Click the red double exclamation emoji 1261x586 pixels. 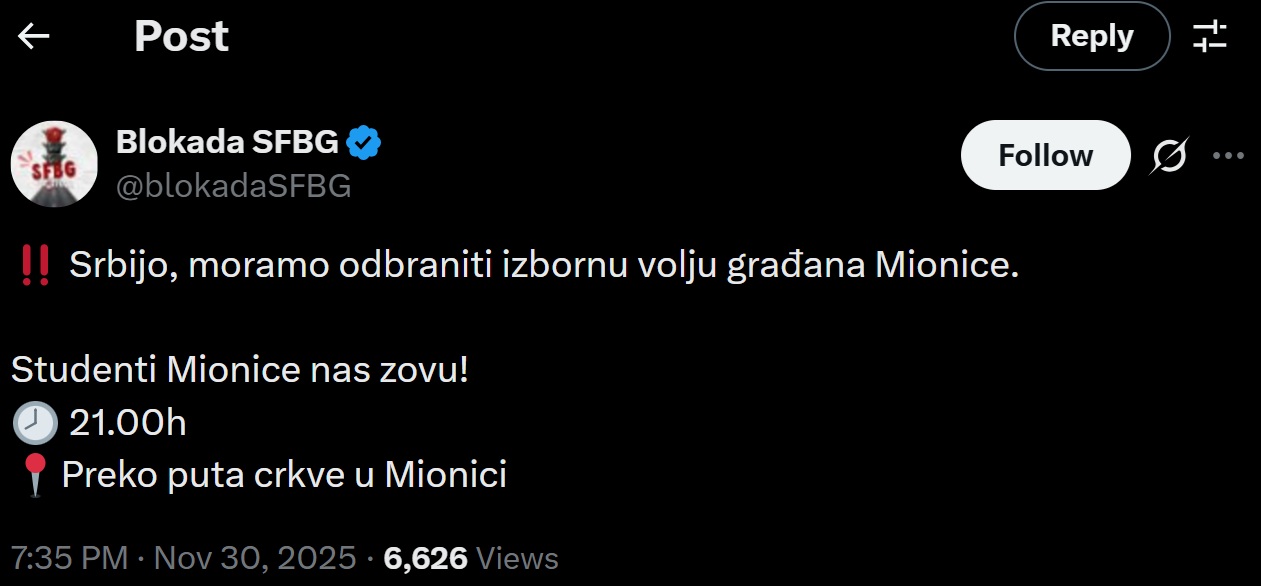[x=36, y=267]
